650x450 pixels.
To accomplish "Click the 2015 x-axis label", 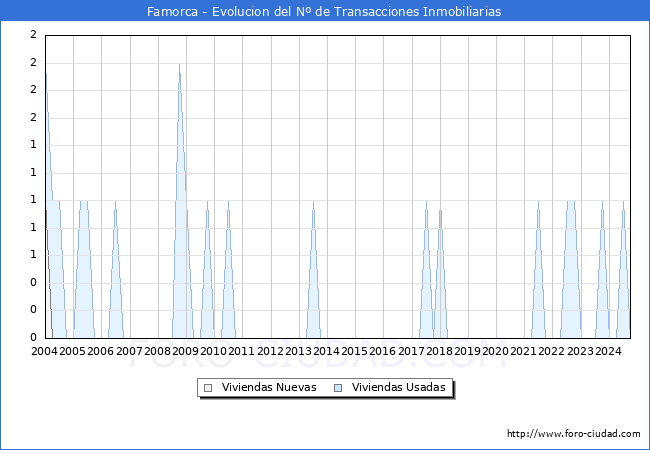I will (354, 351).
